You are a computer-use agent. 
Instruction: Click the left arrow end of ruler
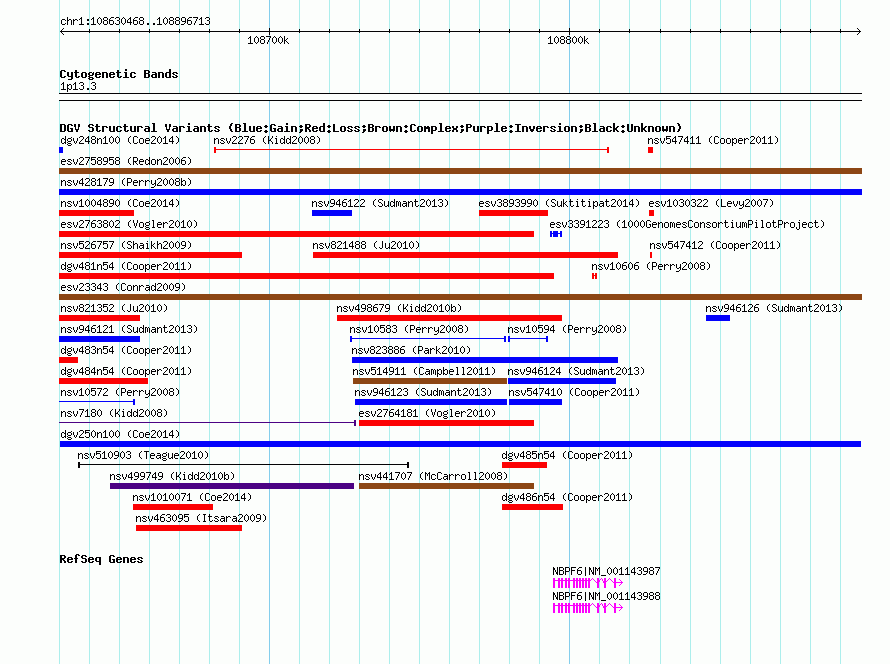click(x=63, y=32)
